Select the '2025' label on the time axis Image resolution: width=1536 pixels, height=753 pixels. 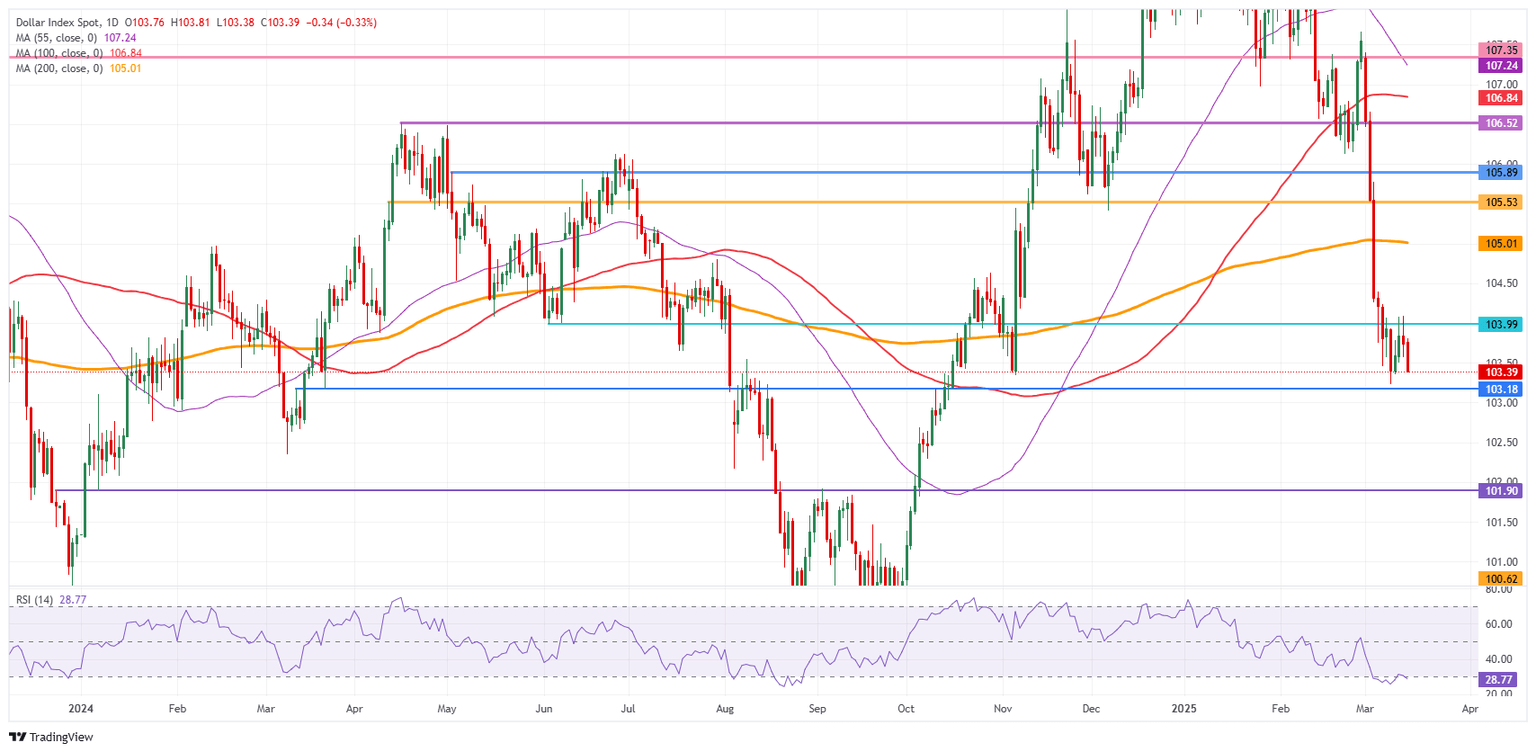pyautogui.click(x=1185, y=709)
